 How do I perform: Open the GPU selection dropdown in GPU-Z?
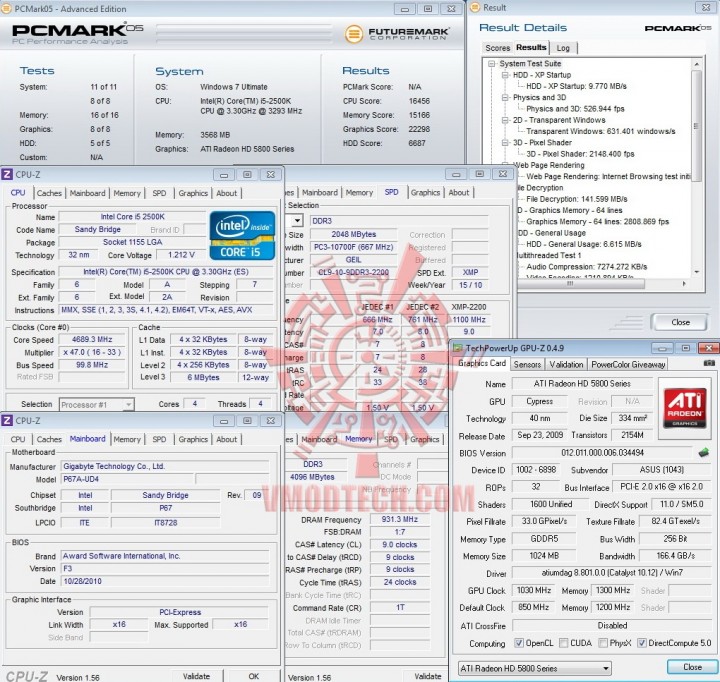[x=534, y=668]
